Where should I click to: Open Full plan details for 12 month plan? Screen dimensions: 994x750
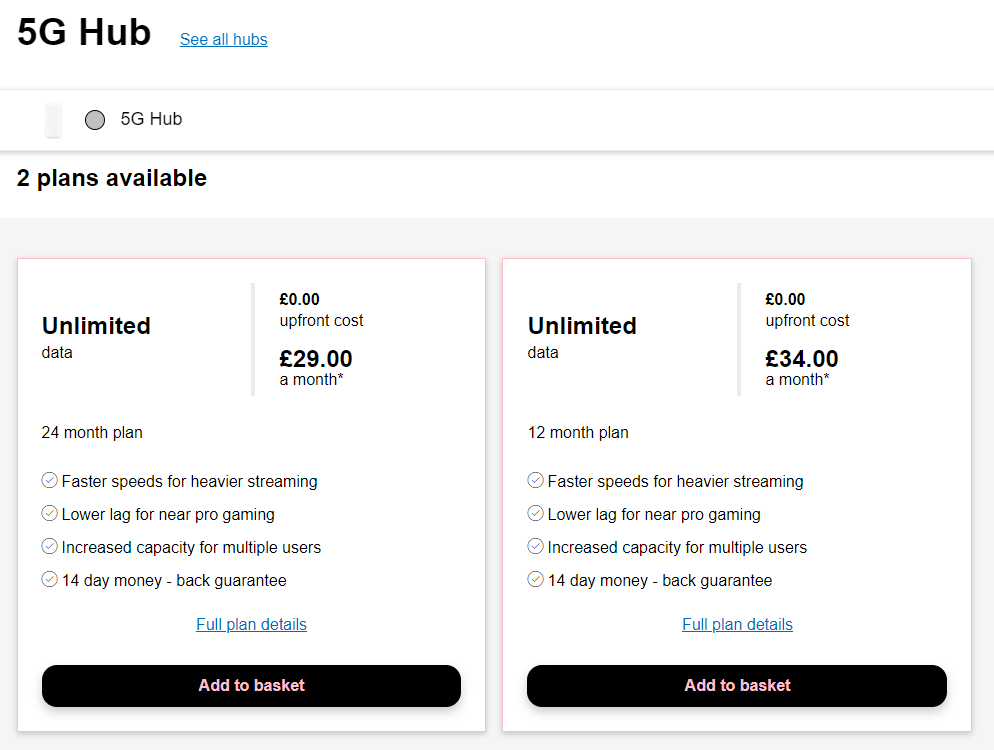[737, 624]
